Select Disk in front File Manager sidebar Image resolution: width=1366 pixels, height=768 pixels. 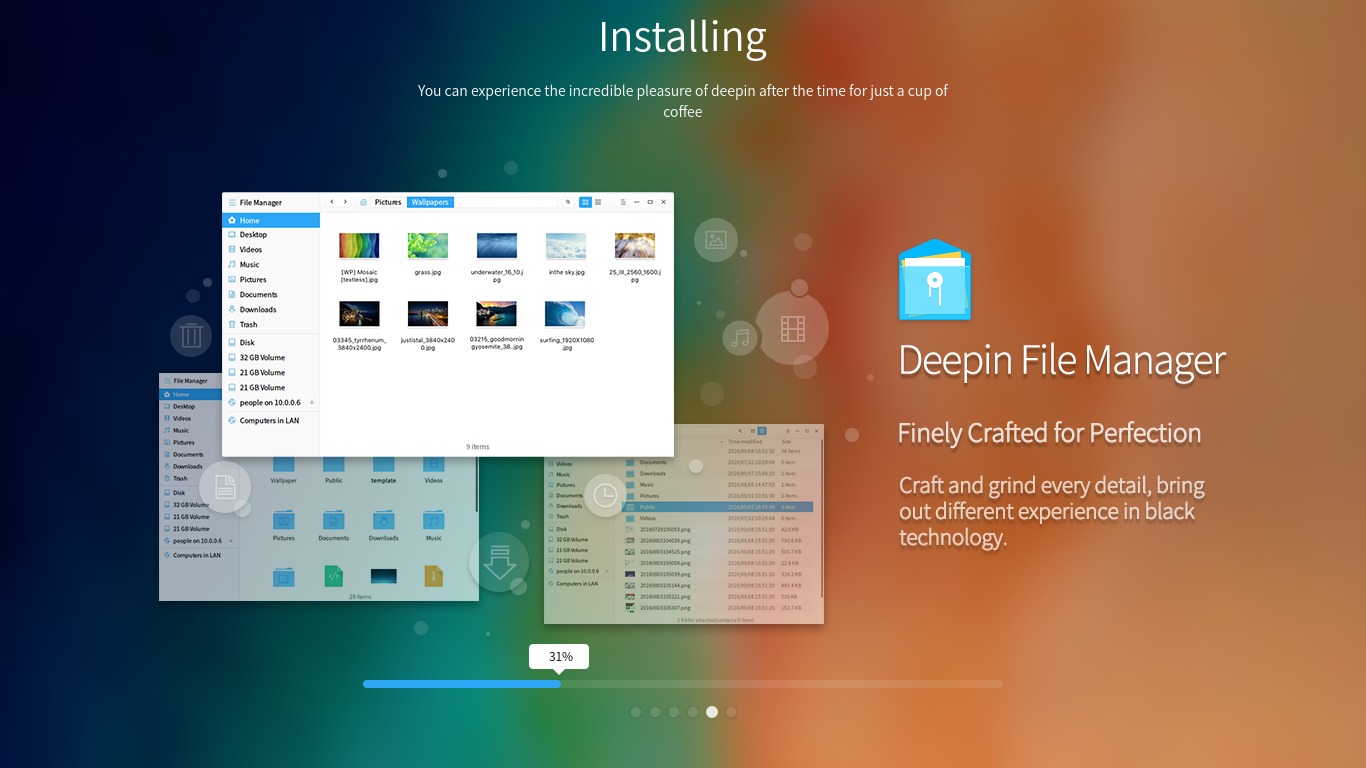pyautogui.click(x=271, y=343)
